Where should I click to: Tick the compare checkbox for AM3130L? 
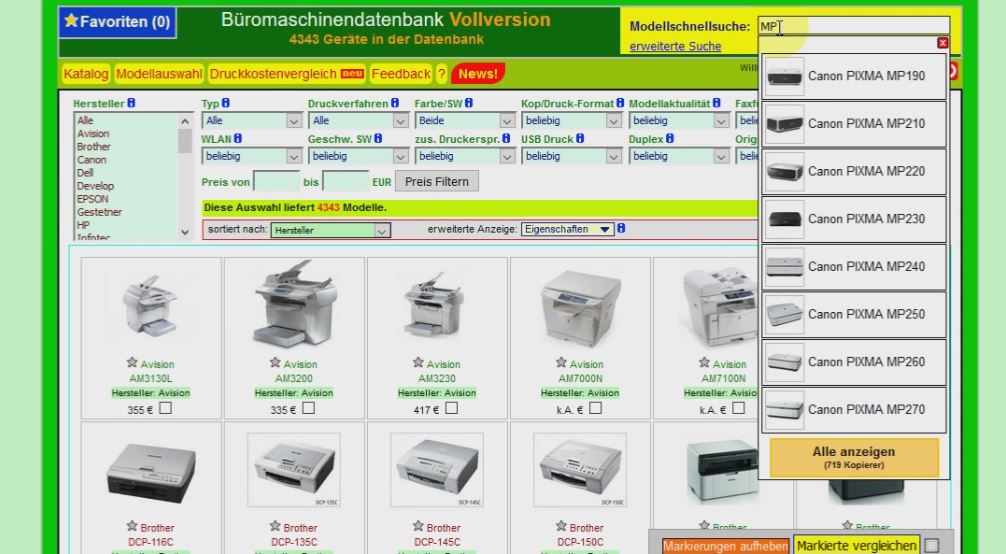coord(166,408)
